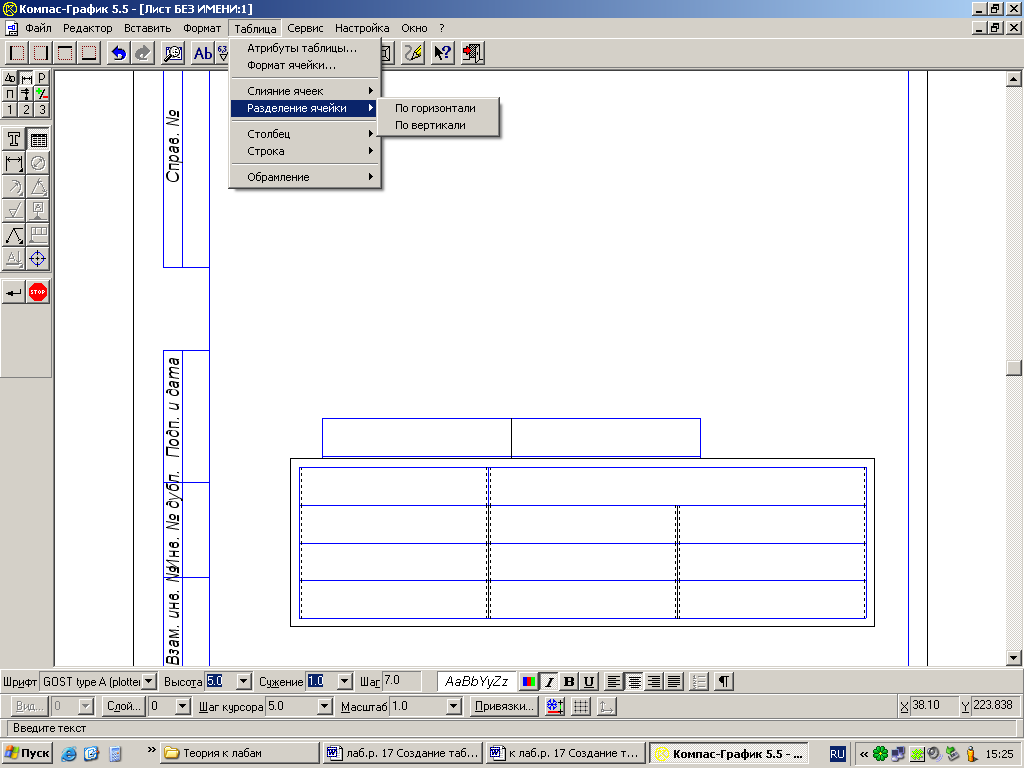The image size is (1024, 768).
Task: Open the Шрифт font dropdown
Action: [149, 682]
